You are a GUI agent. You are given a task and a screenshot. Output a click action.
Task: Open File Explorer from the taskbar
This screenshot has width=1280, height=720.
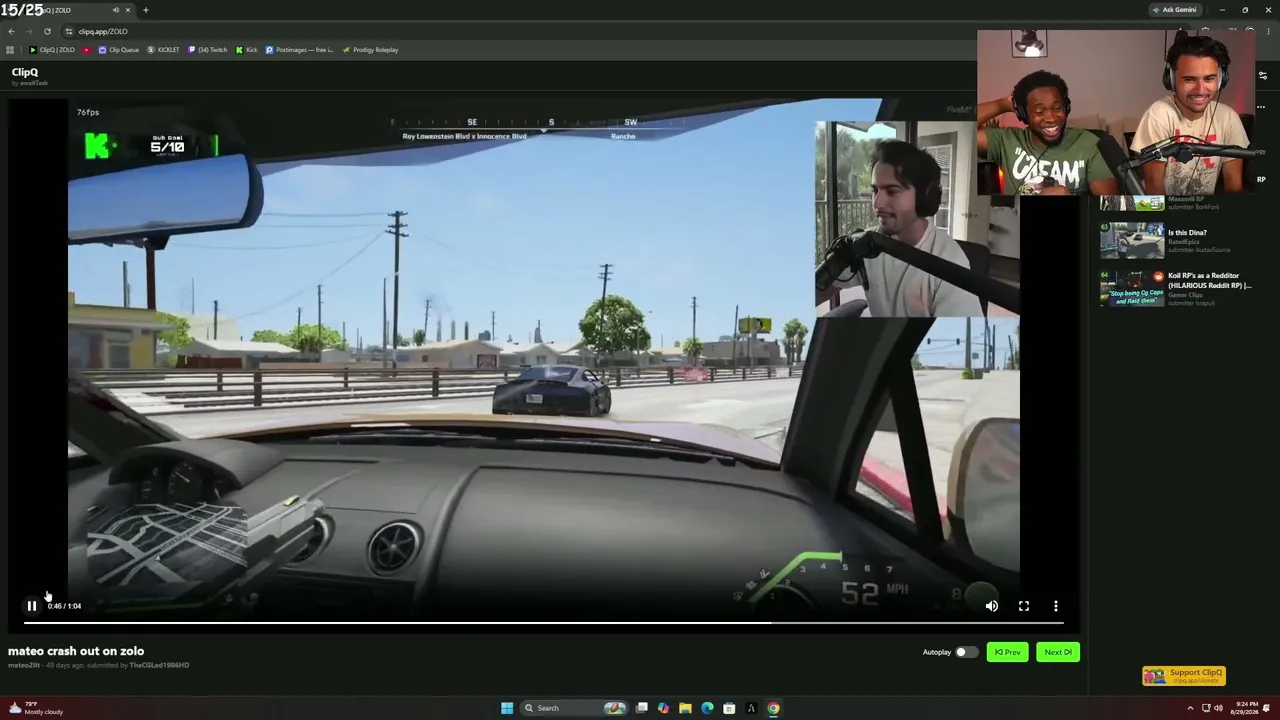[x=685, y=708]
